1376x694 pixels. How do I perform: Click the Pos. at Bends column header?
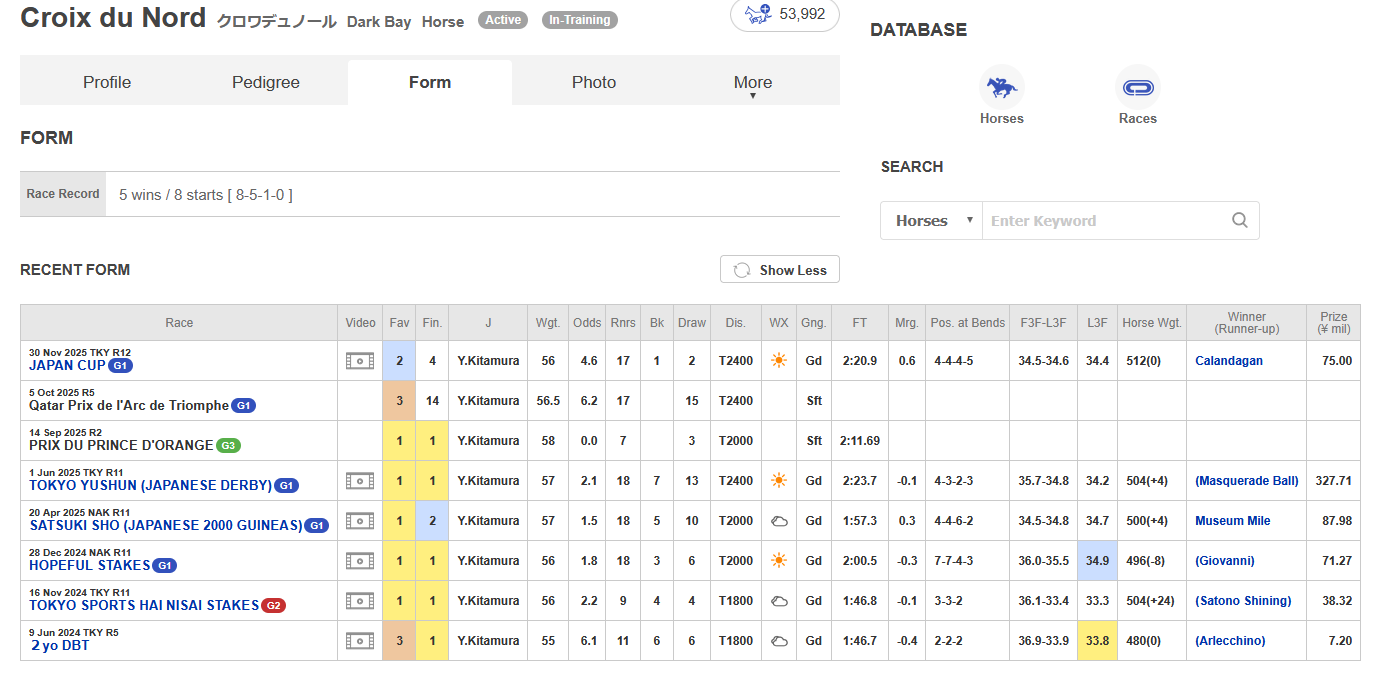point(968,323)
